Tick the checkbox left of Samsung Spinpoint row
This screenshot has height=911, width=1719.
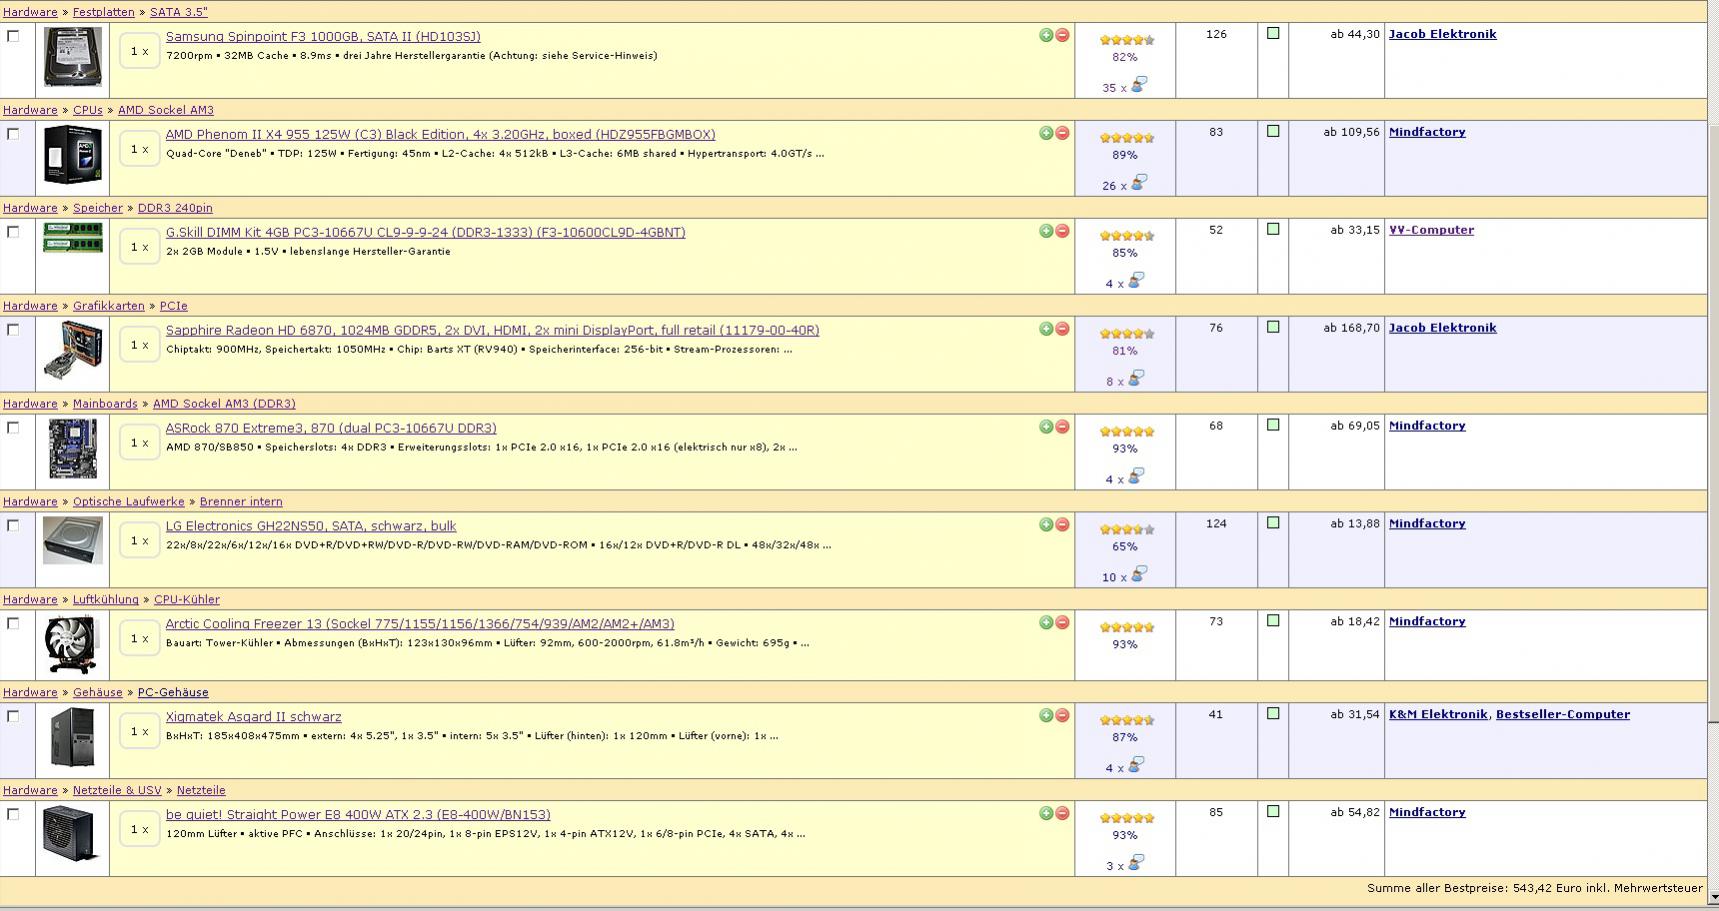coord(13,36)
